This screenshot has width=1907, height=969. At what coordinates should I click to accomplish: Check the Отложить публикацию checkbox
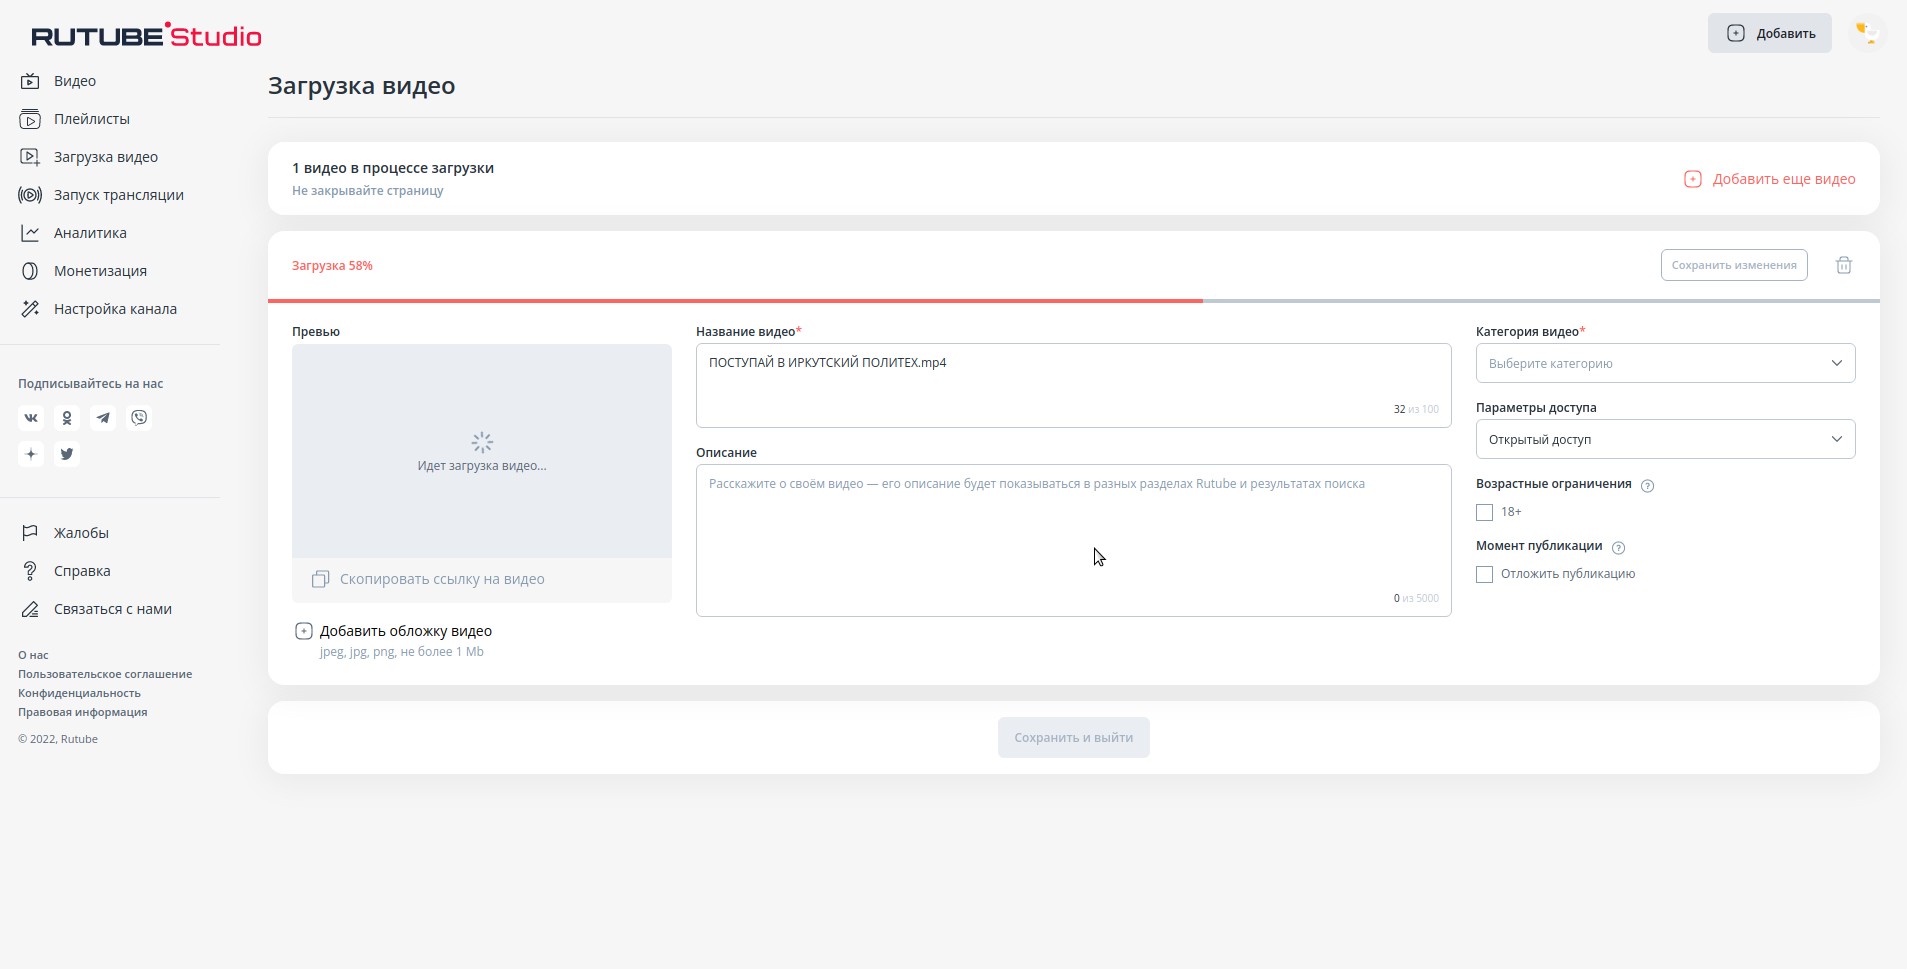[1484, 575]
